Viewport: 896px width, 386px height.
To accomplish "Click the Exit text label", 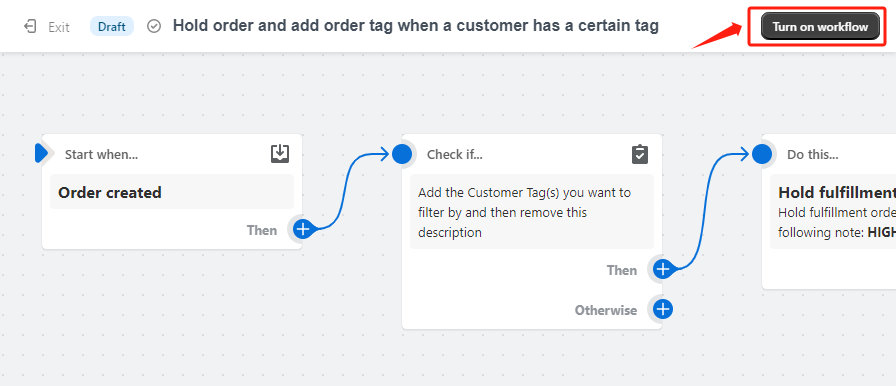I will [59, 27].
